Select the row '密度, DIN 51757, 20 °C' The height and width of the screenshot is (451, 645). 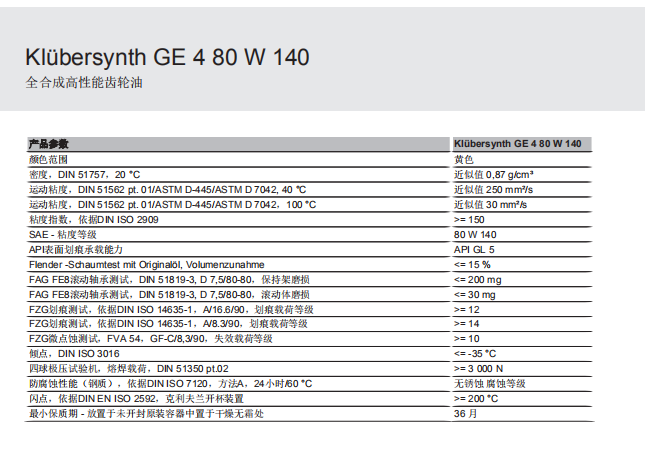click(x=84, y=174)
